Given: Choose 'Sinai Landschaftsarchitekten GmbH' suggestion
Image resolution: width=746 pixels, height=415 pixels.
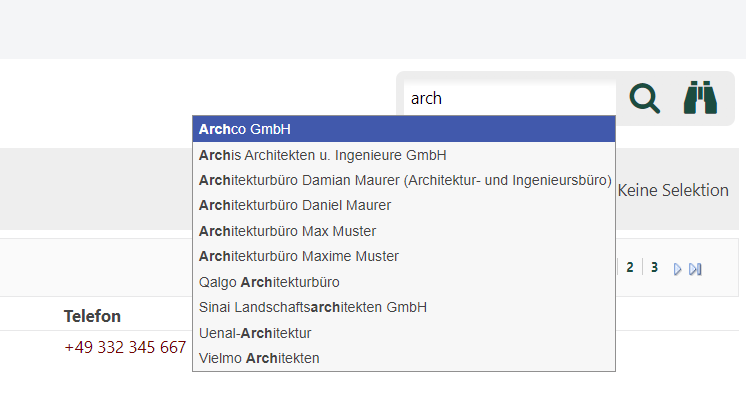Looking at the screenshot, I should (x=313, y=307).
